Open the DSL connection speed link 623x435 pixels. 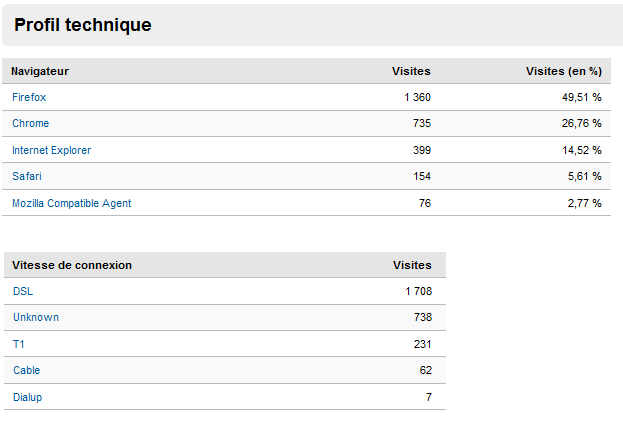(x=23, y=291)
